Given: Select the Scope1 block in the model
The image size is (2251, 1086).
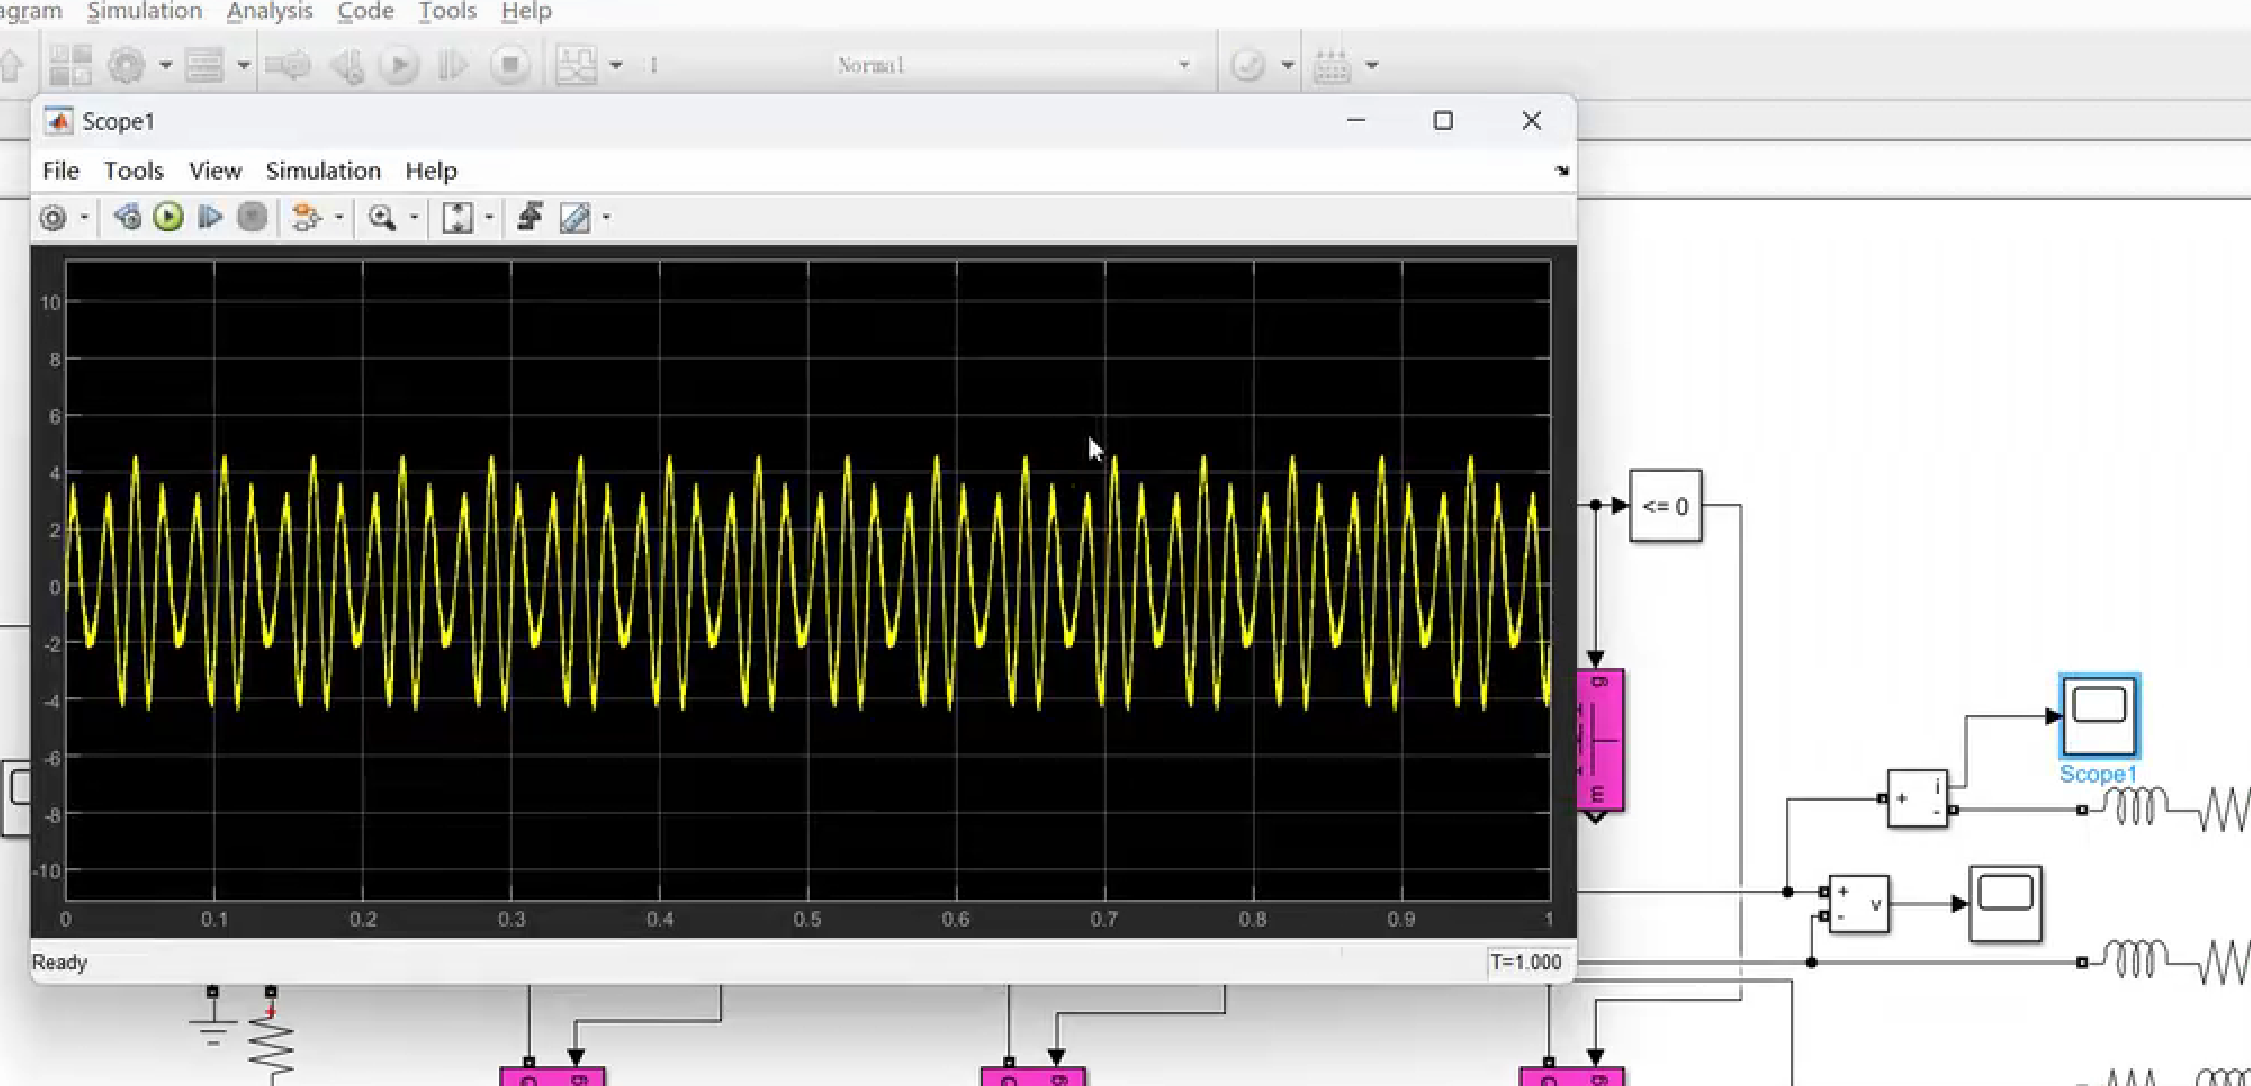Looking at the screenshot, I should [2099, 715].
